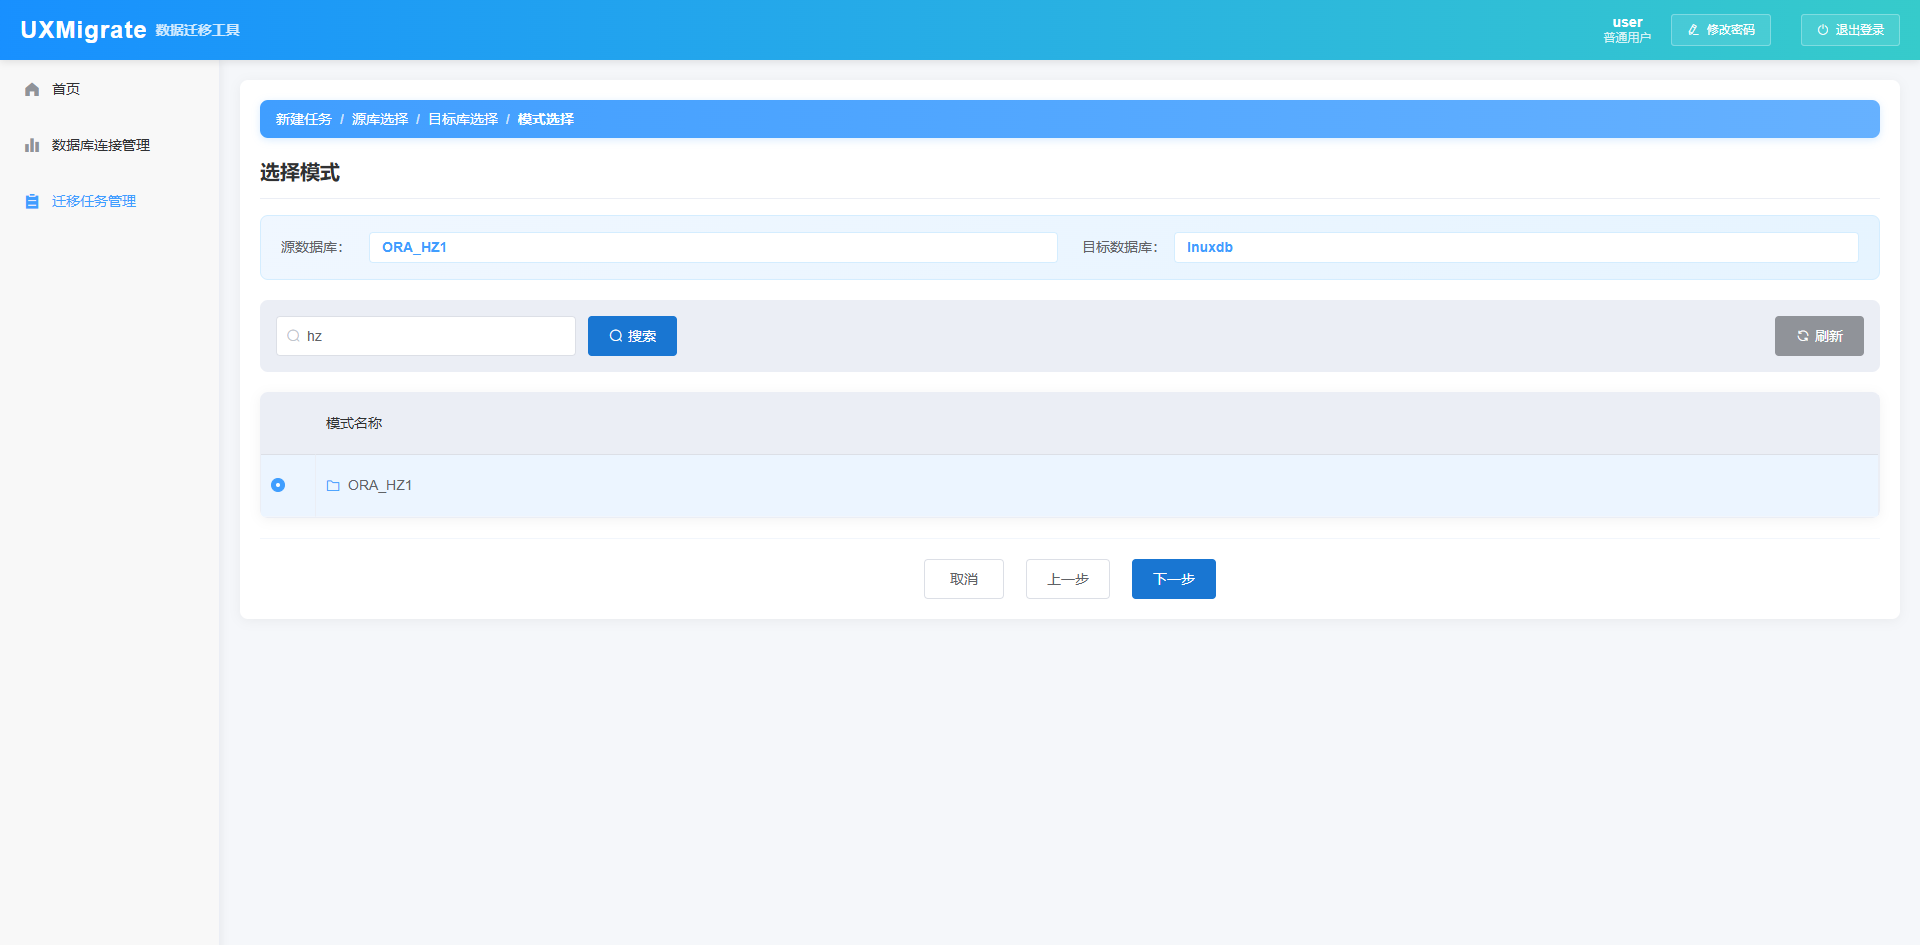Click the folder icon beside ORA_HZ1
This screenshot has height=945, width=1920.
point(333,486)
